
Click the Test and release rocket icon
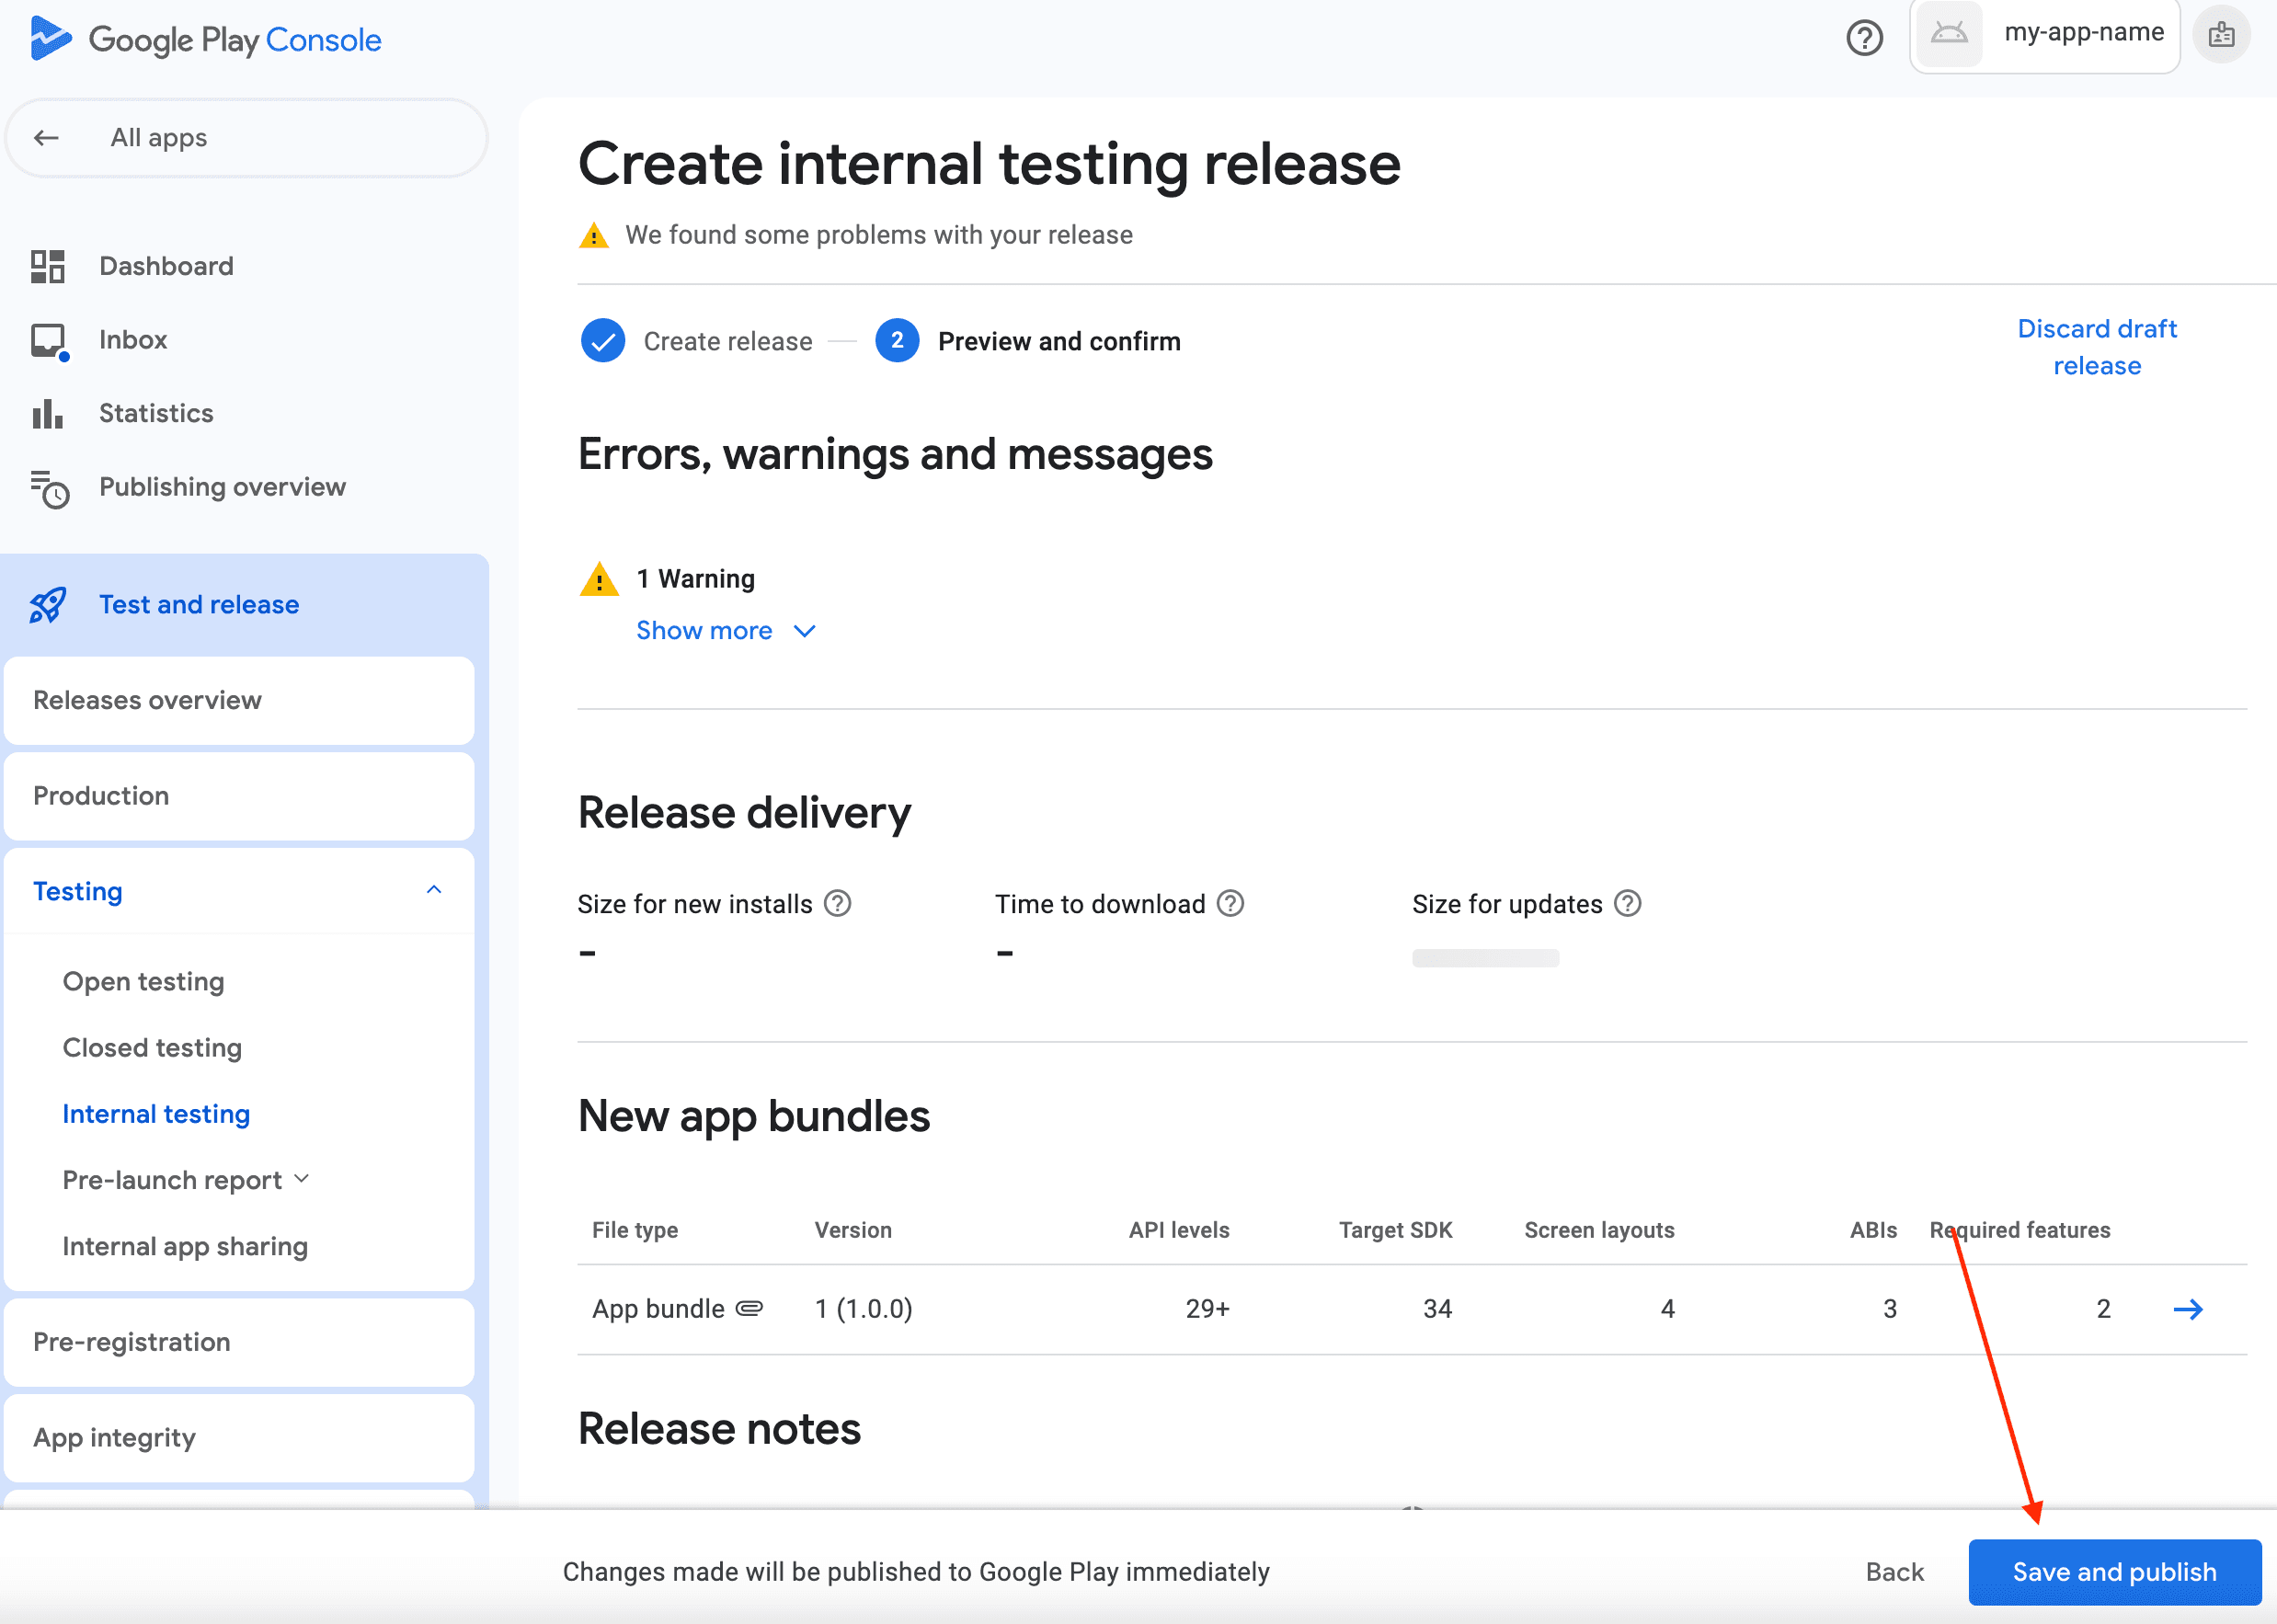[48, 605]
